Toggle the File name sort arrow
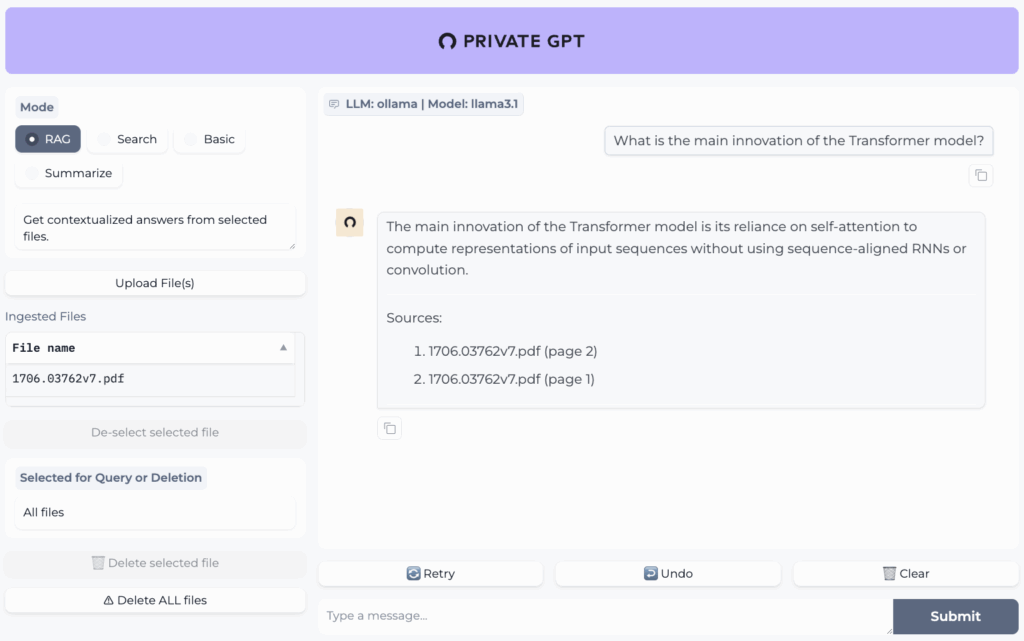 284,347
